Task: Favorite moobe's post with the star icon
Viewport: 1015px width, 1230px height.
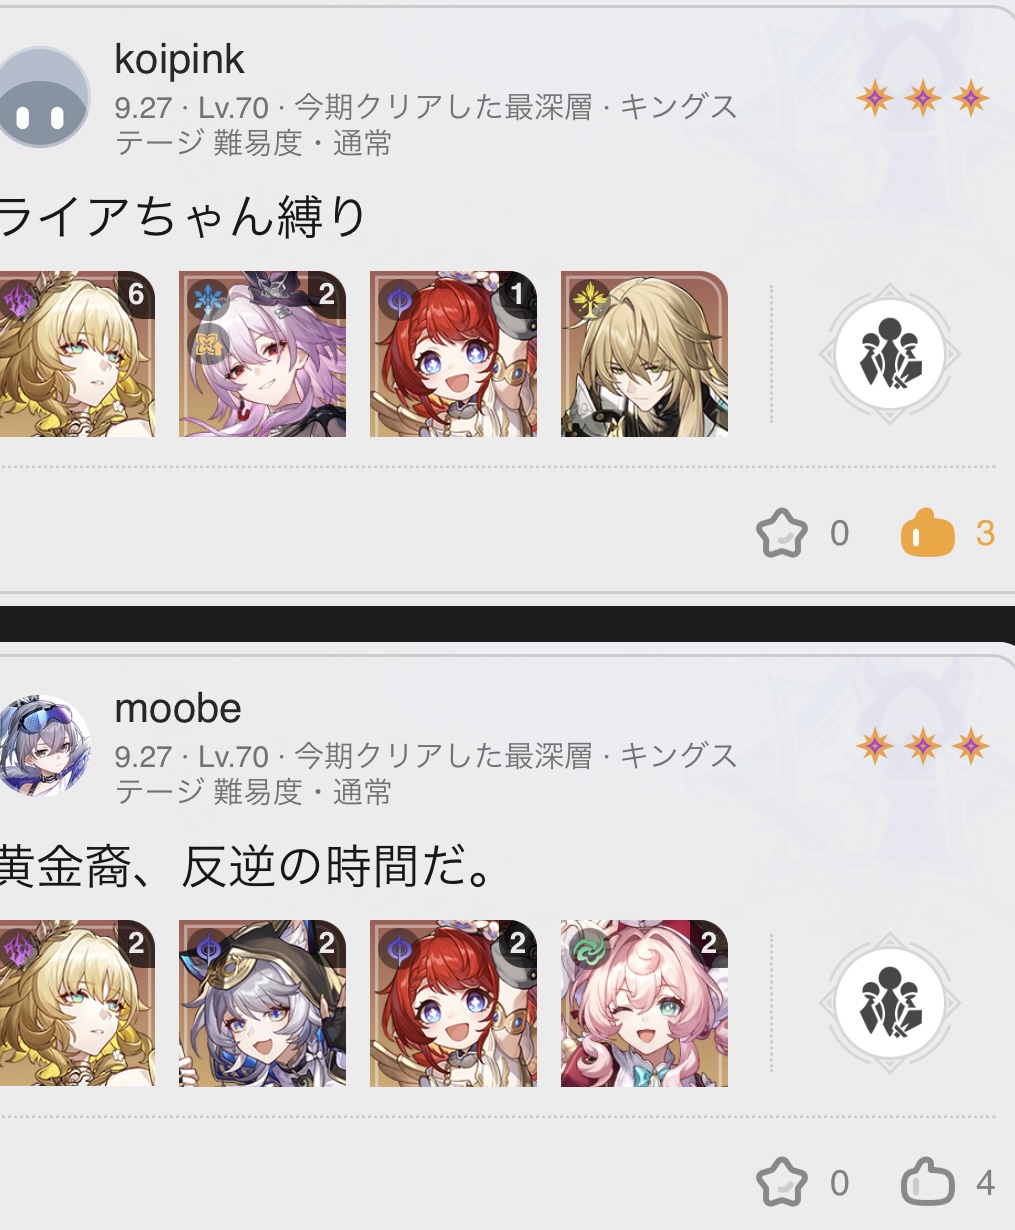Action: click(x=781, y=1183)
